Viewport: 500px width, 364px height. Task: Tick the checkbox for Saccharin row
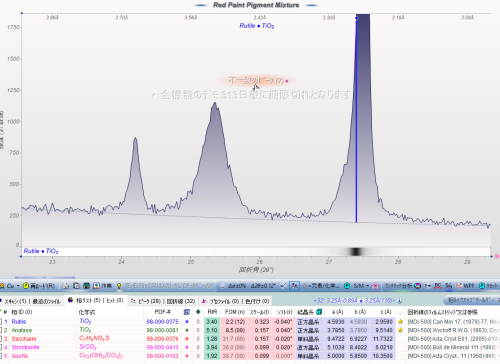pyautogui.click(x=1, y=339)
